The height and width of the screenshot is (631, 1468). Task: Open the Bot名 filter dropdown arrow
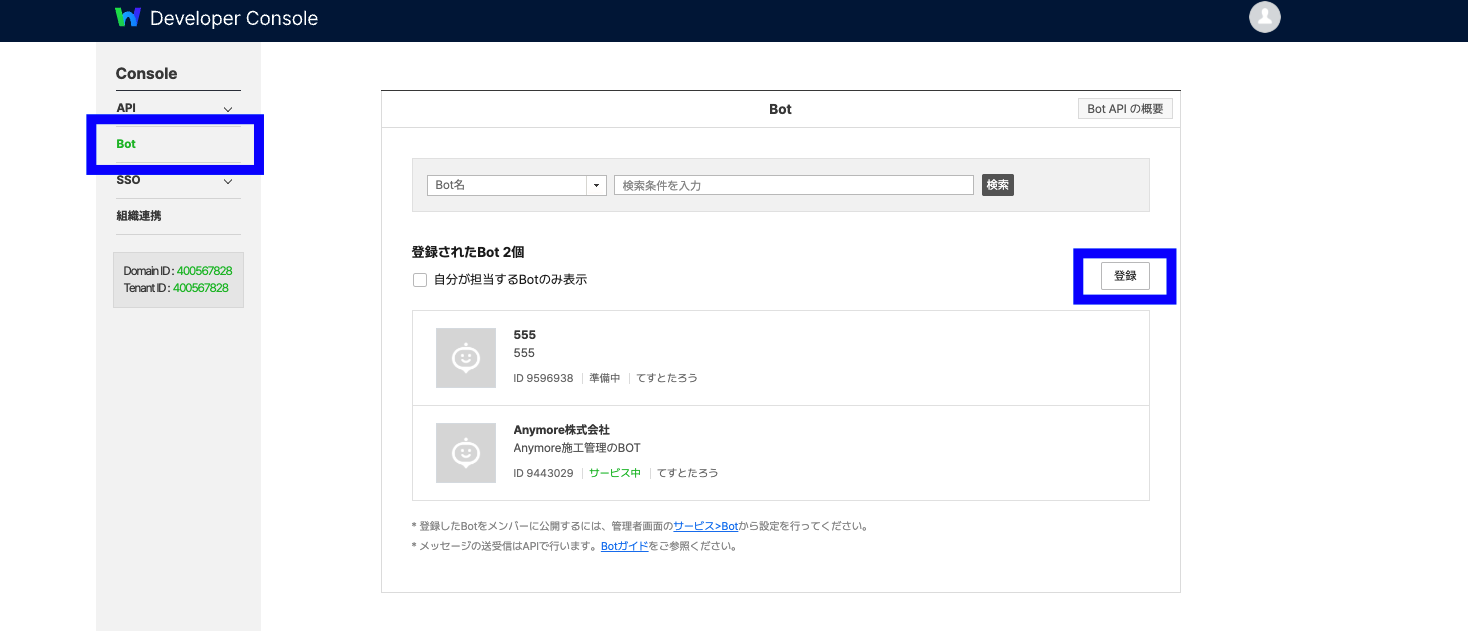pos(596,185)
